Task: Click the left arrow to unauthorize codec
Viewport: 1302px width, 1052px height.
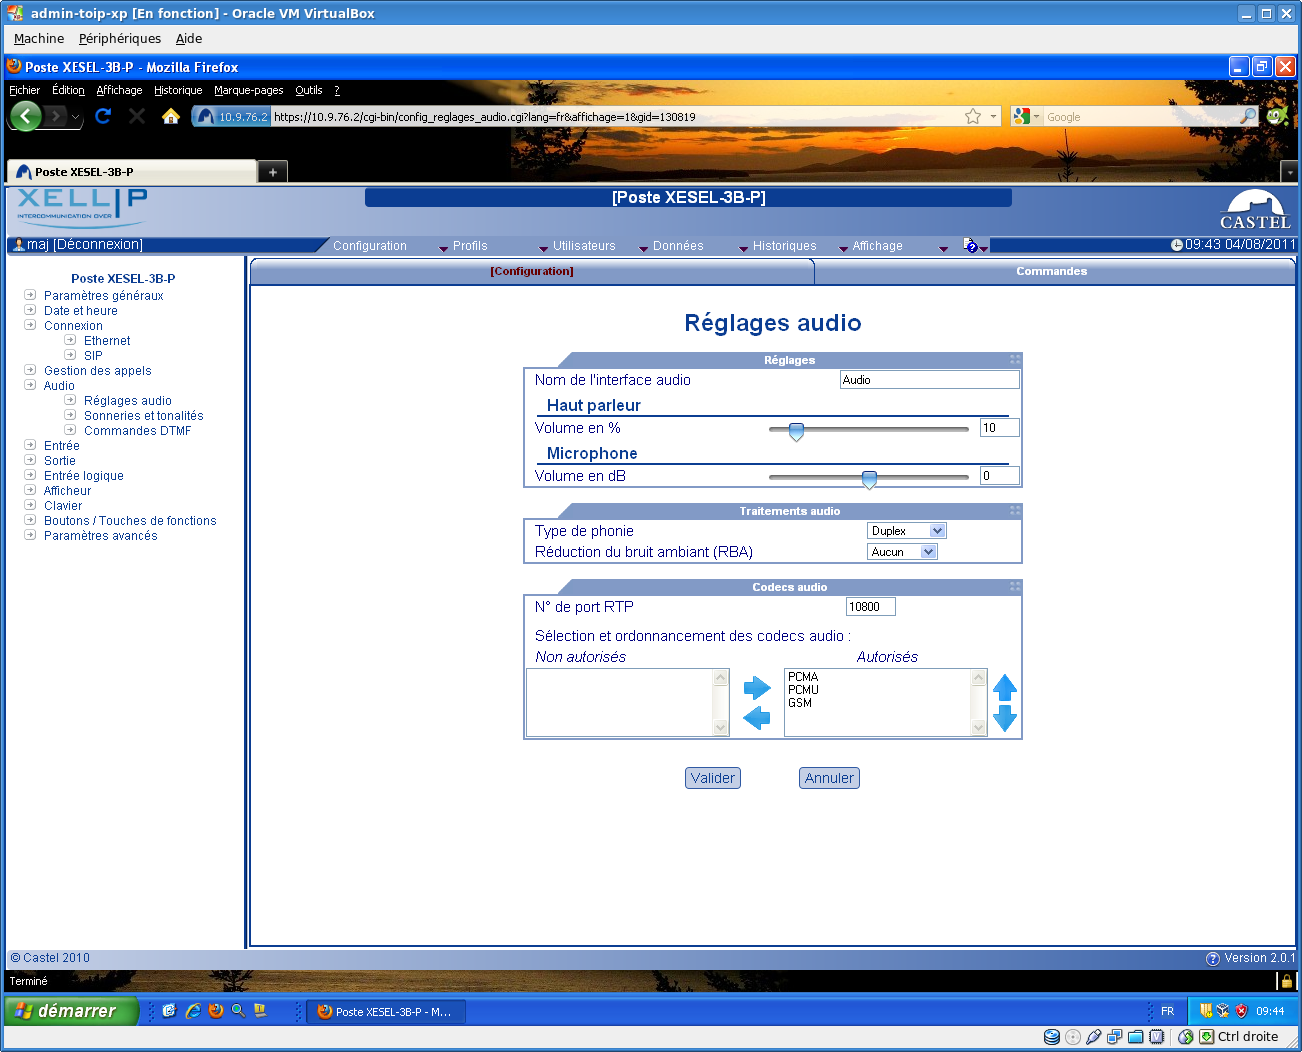Action: (x=757, y=717)
